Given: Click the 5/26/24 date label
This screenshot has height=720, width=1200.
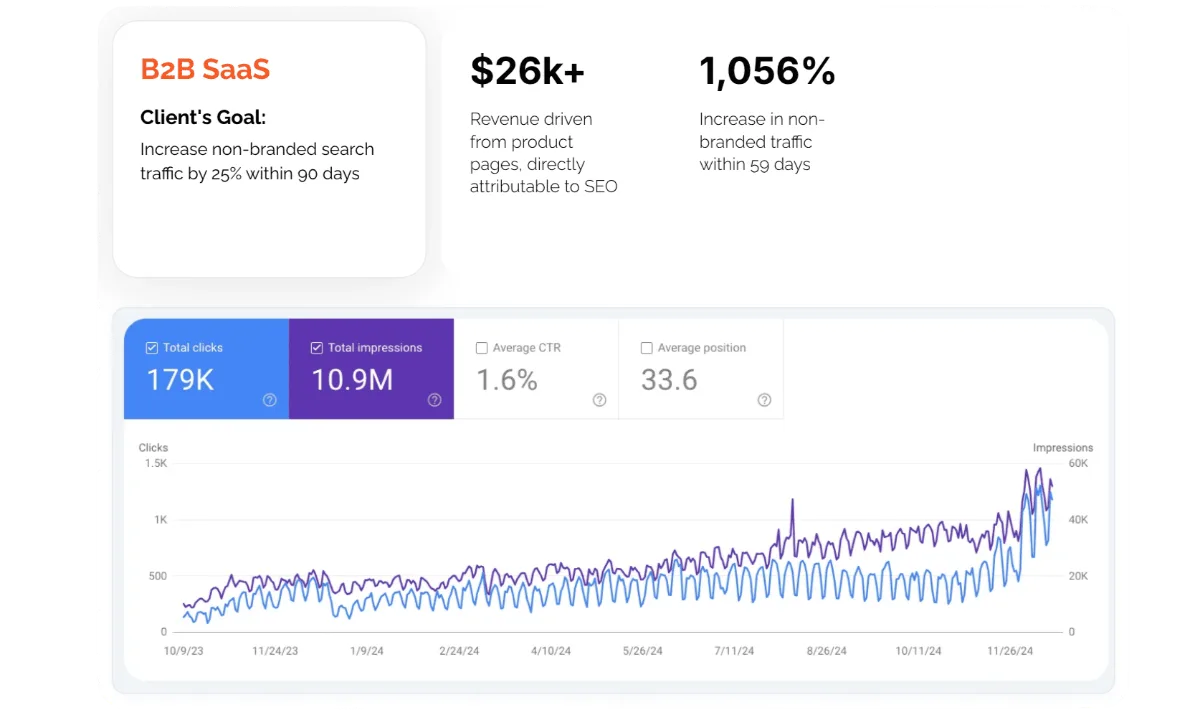Looking at the screenshot, I should coord(643,650).
